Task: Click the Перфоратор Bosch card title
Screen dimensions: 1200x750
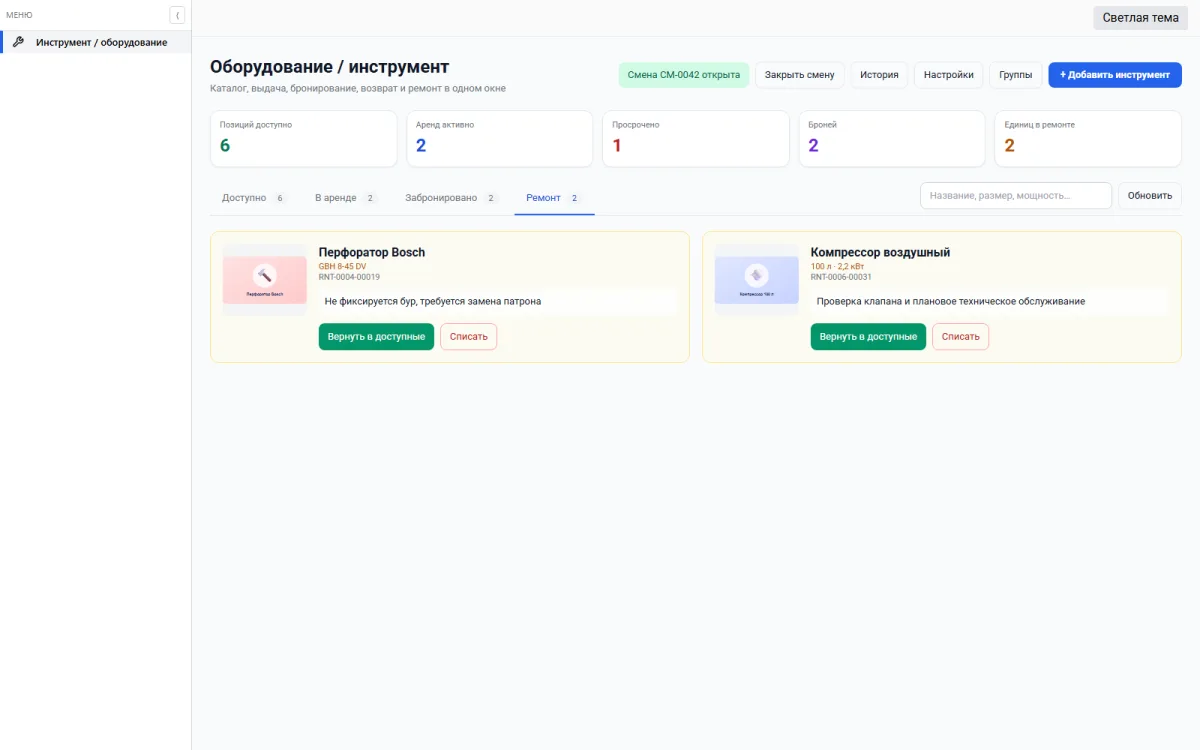Action: tap(372, 252)
